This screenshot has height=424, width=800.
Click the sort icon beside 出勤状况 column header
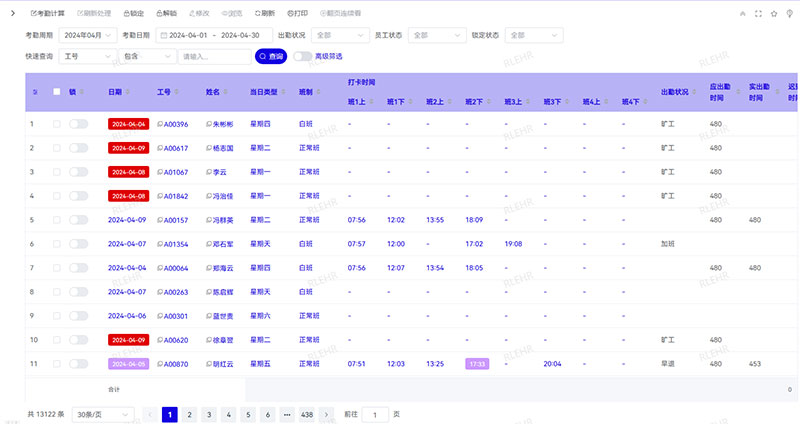pyautogui.click(x=694, y=92)
